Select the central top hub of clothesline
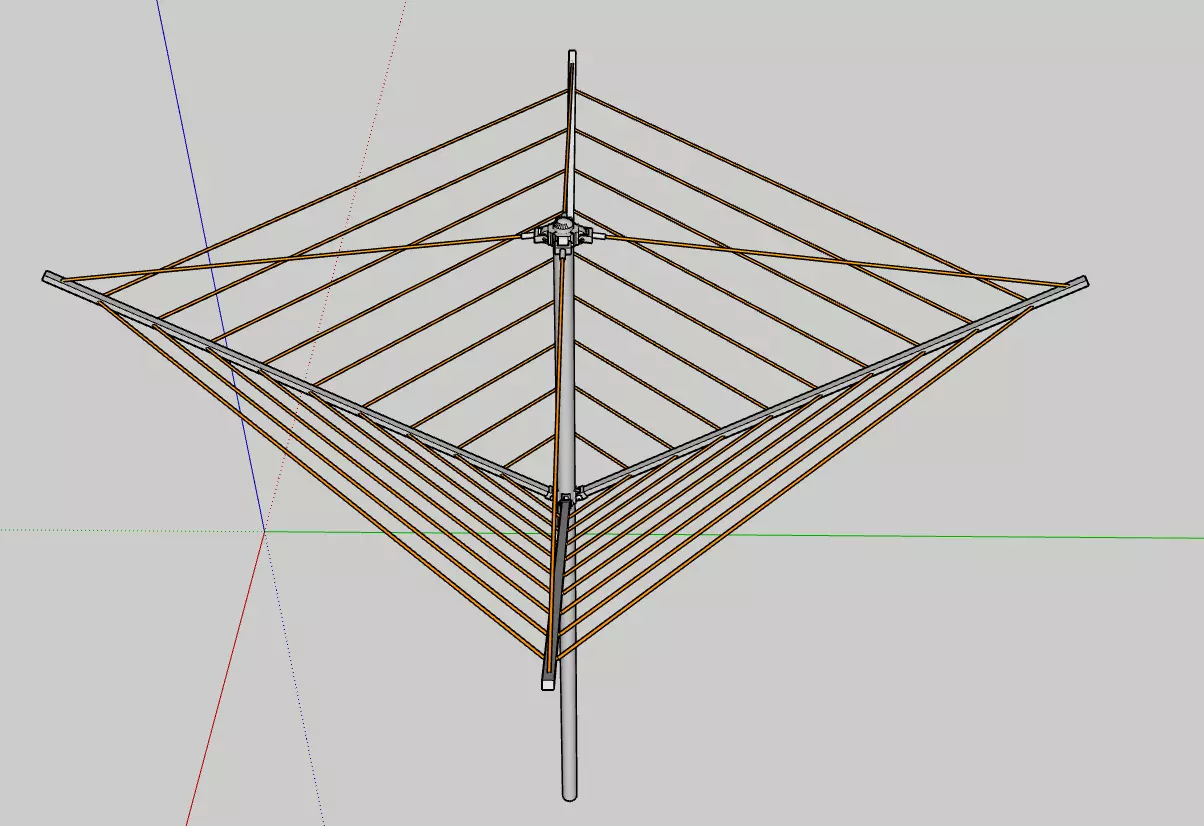Viewport: 1204px width, 826px height. 563,234
